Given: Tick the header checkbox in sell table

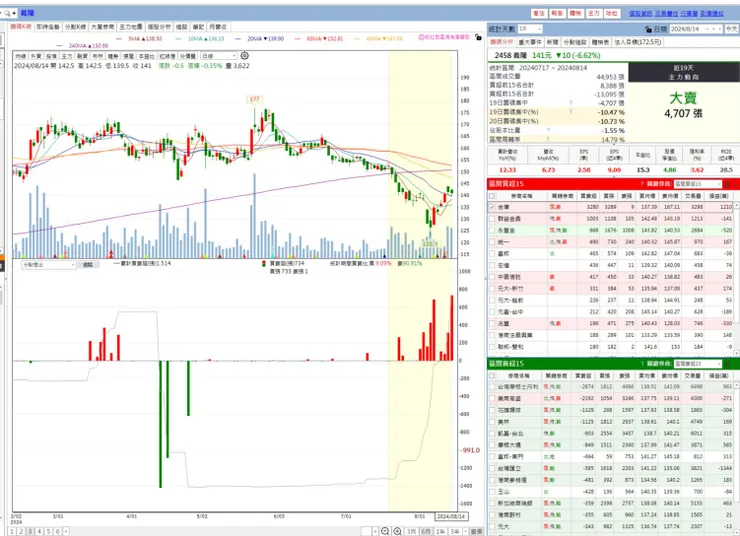Looking at the screenshot, I should (x=492, y=376).
